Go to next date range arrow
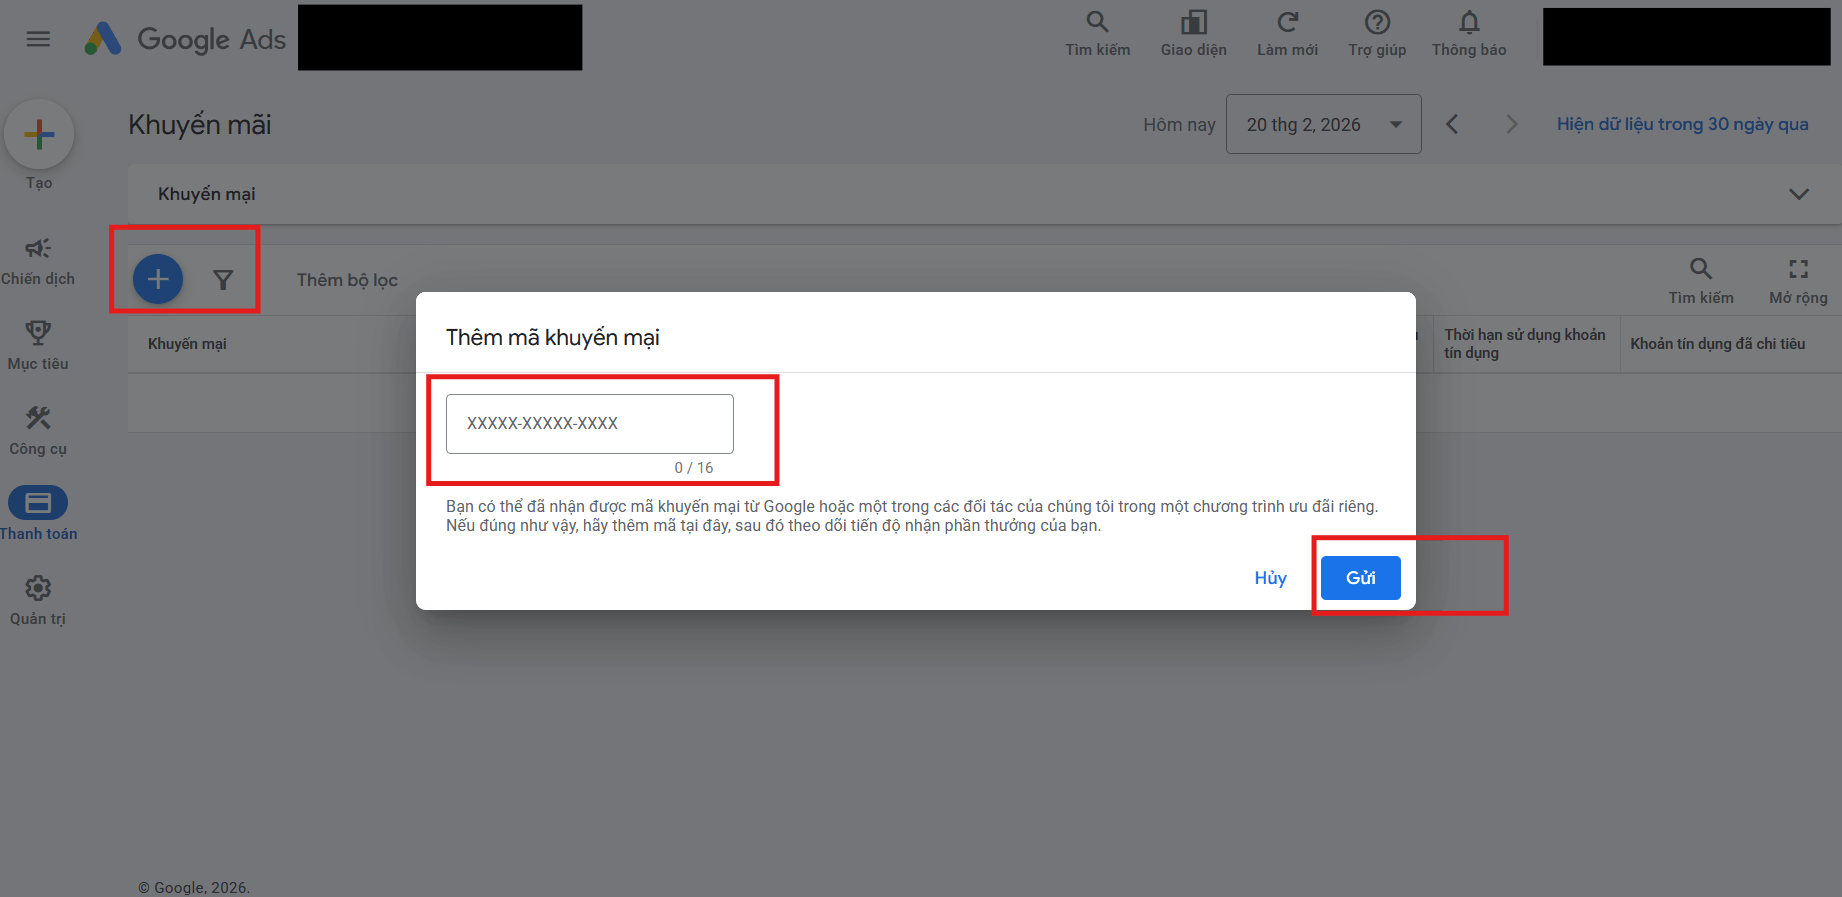The image size is (1842, 897). pos(1511,124)
